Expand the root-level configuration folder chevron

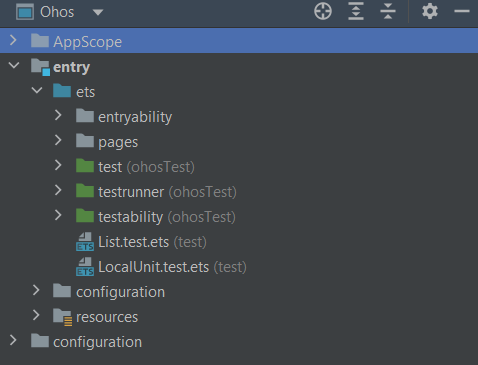[13, 340]
